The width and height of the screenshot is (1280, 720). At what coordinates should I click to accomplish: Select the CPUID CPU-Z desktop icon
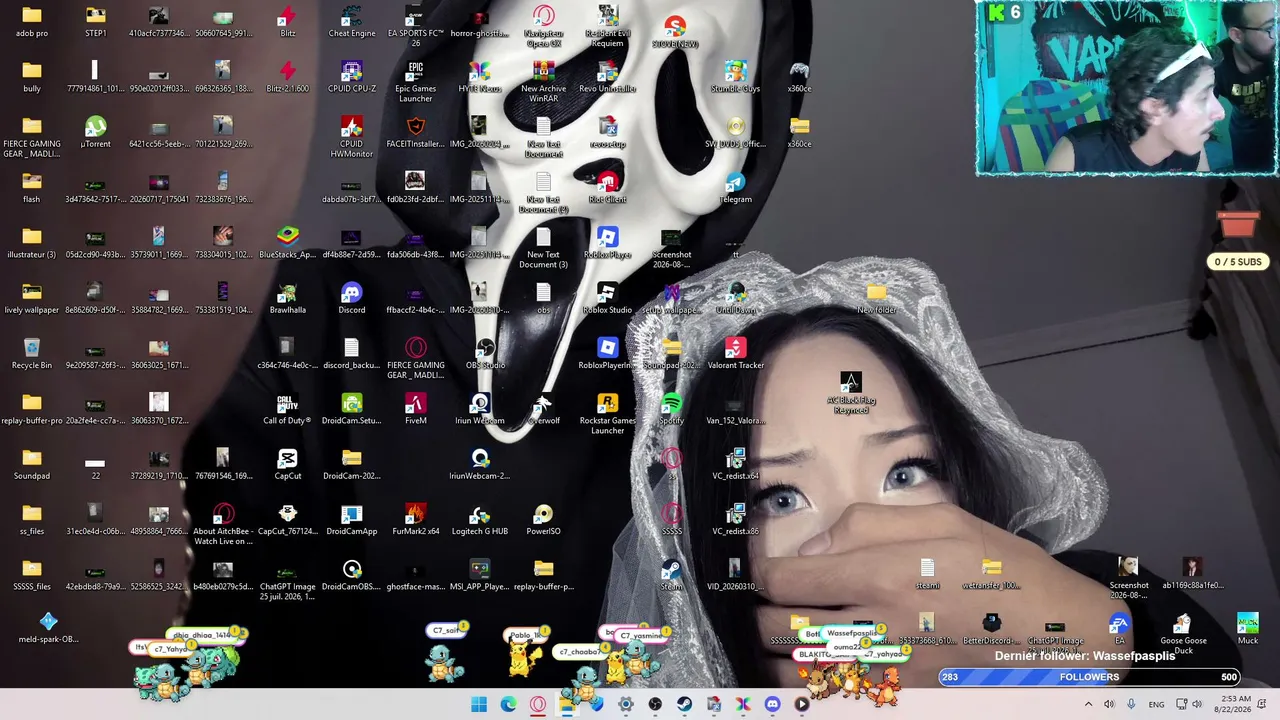(352, 77)
